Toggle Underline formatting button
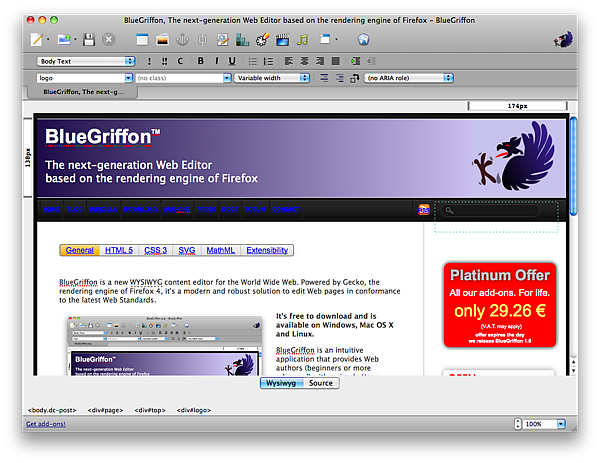Image resolution: width=600 pixels, height=463 pixels. pyautogui.click(x=232, y=61)
